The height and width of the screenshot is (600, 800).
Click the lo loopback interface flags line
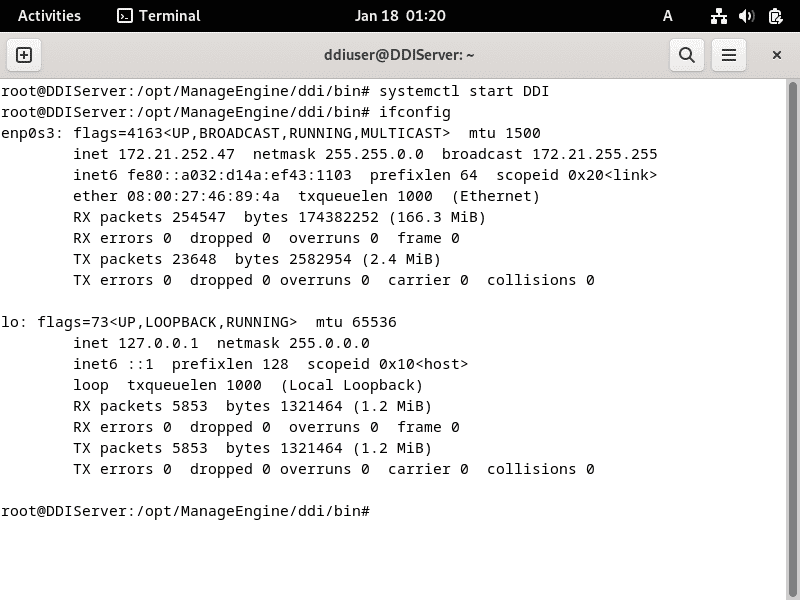pyautogui.click(x=199, y=322)
